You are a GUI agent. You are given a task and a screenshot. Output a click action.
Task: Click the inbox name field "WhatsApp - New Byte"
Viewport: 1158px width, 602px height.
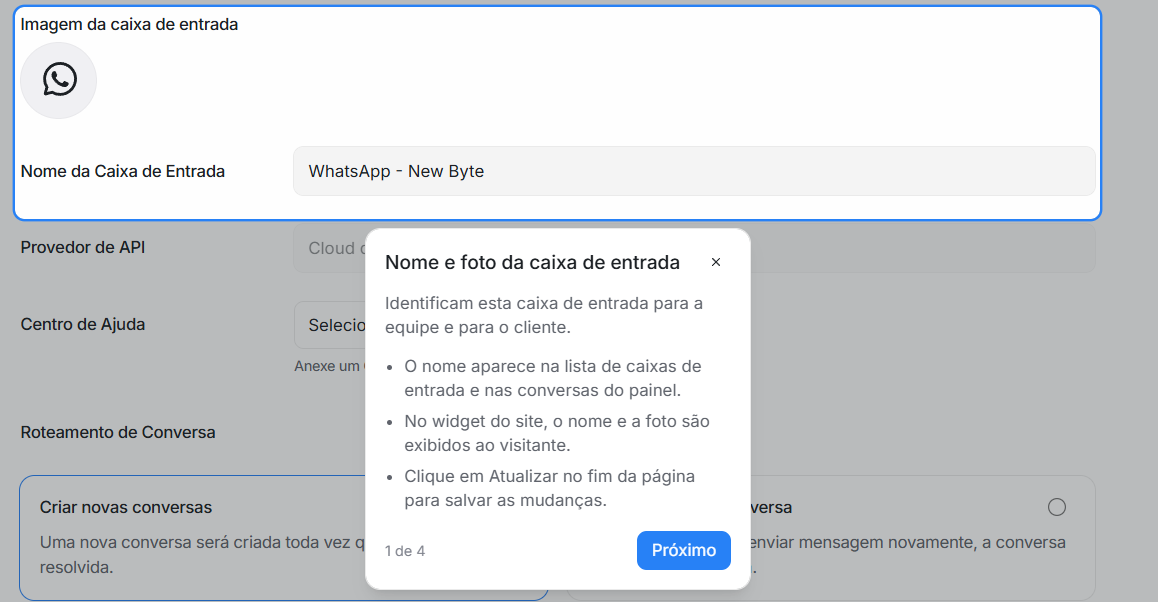click(x=693, y=171)
